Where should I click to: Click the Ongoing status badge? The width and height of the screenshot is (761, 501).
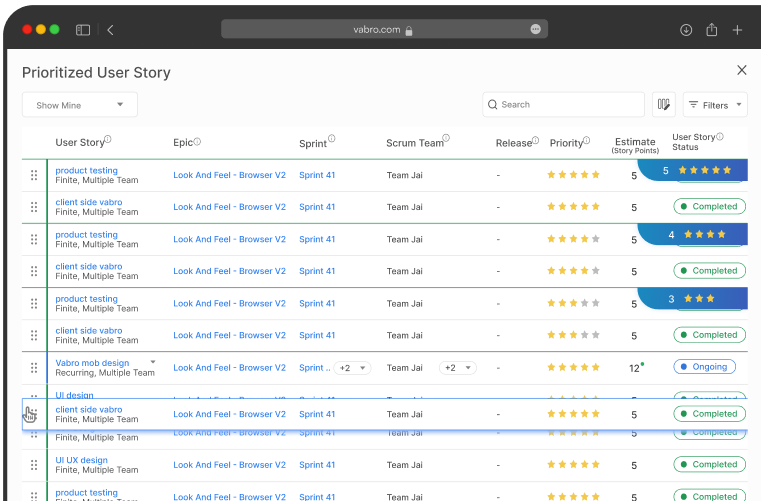[704, 367]
